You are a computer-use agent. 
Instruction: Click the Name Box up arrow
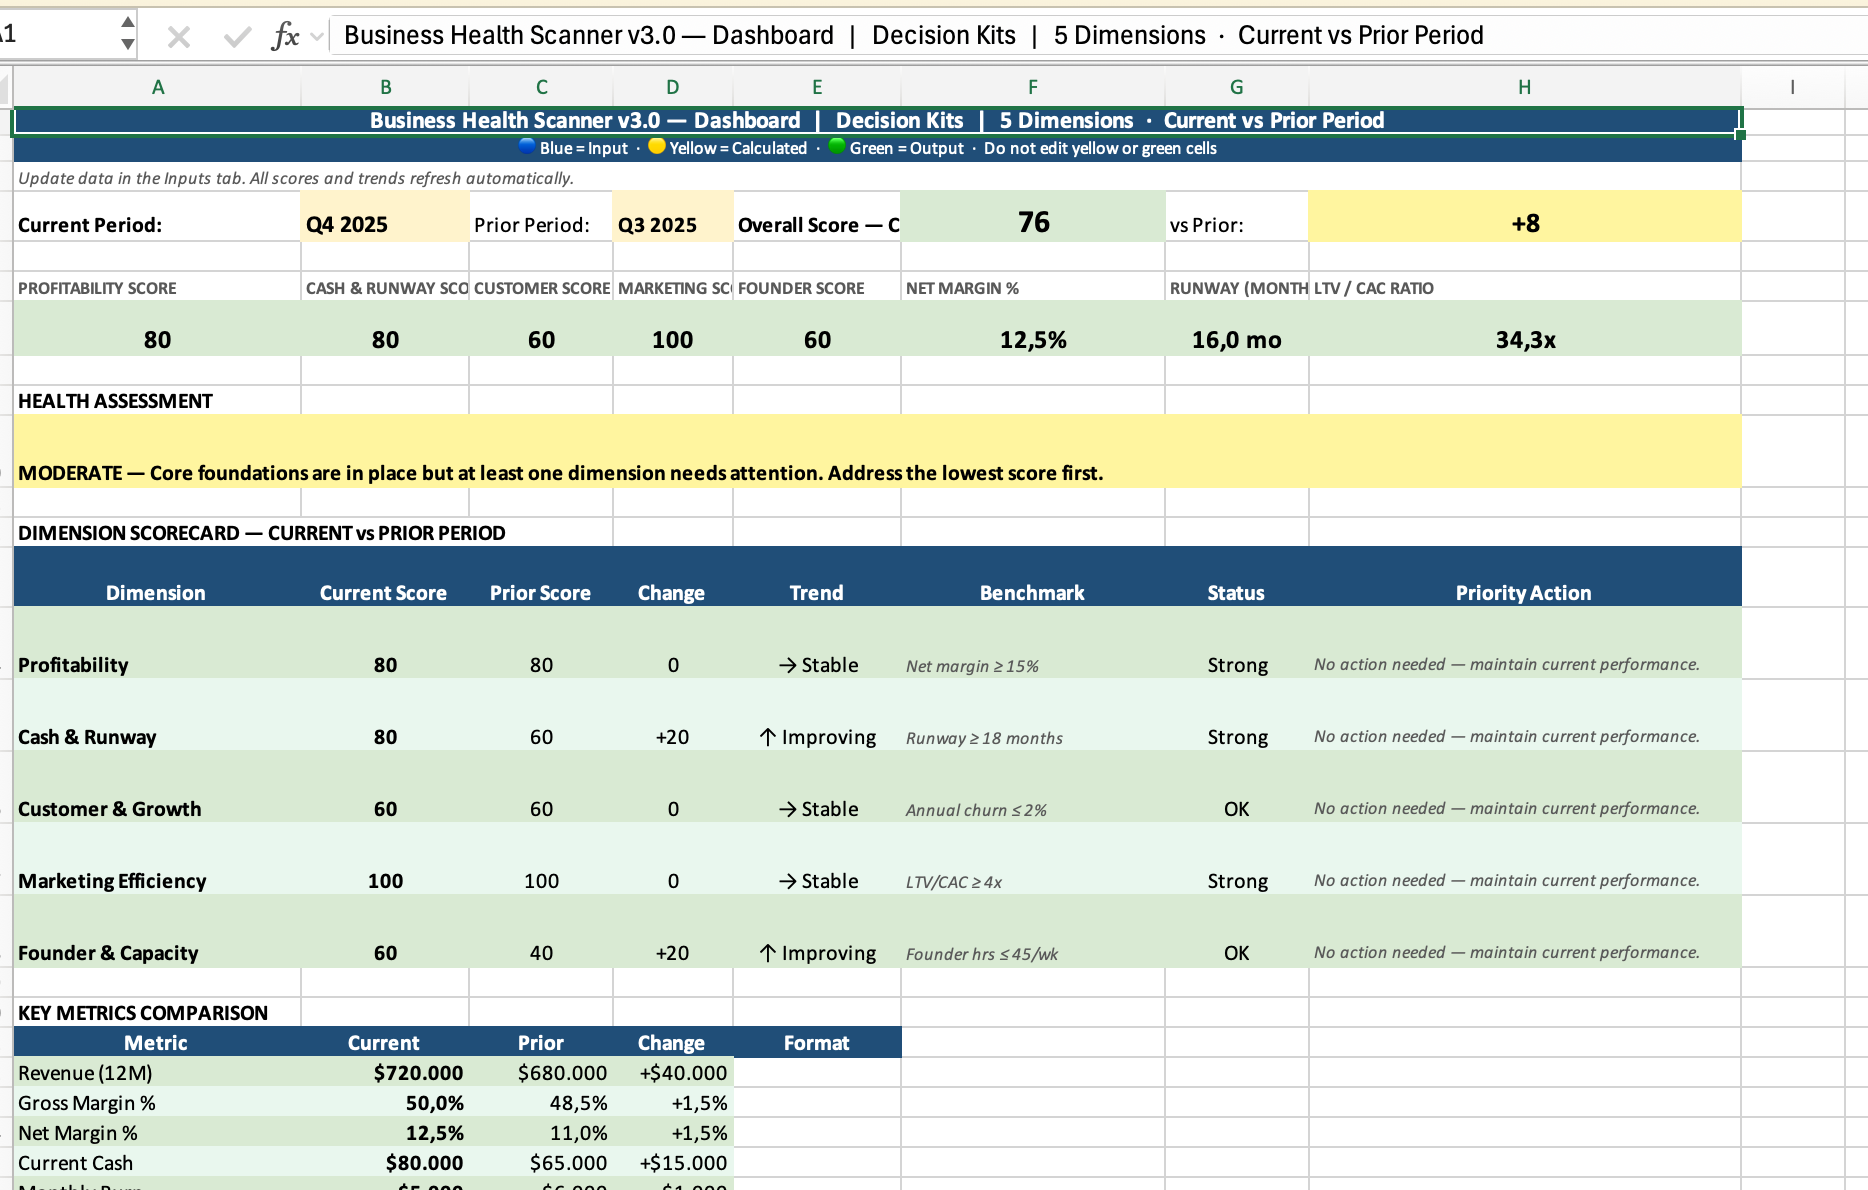point(127,23)
